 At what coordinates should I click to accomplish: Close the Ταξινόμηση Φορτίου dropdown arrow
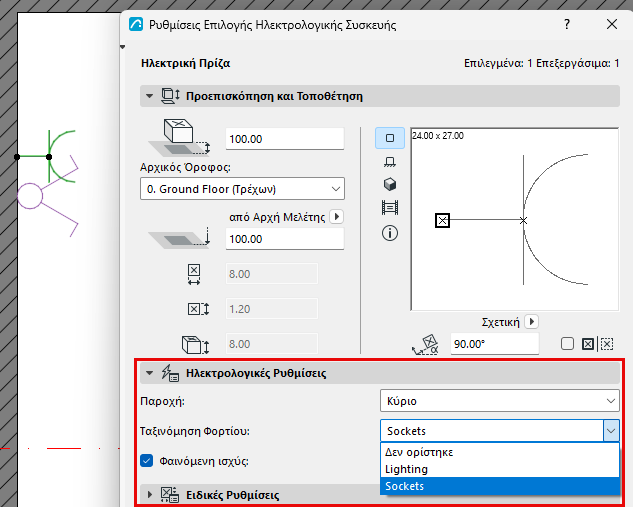(x=611, y=431)
